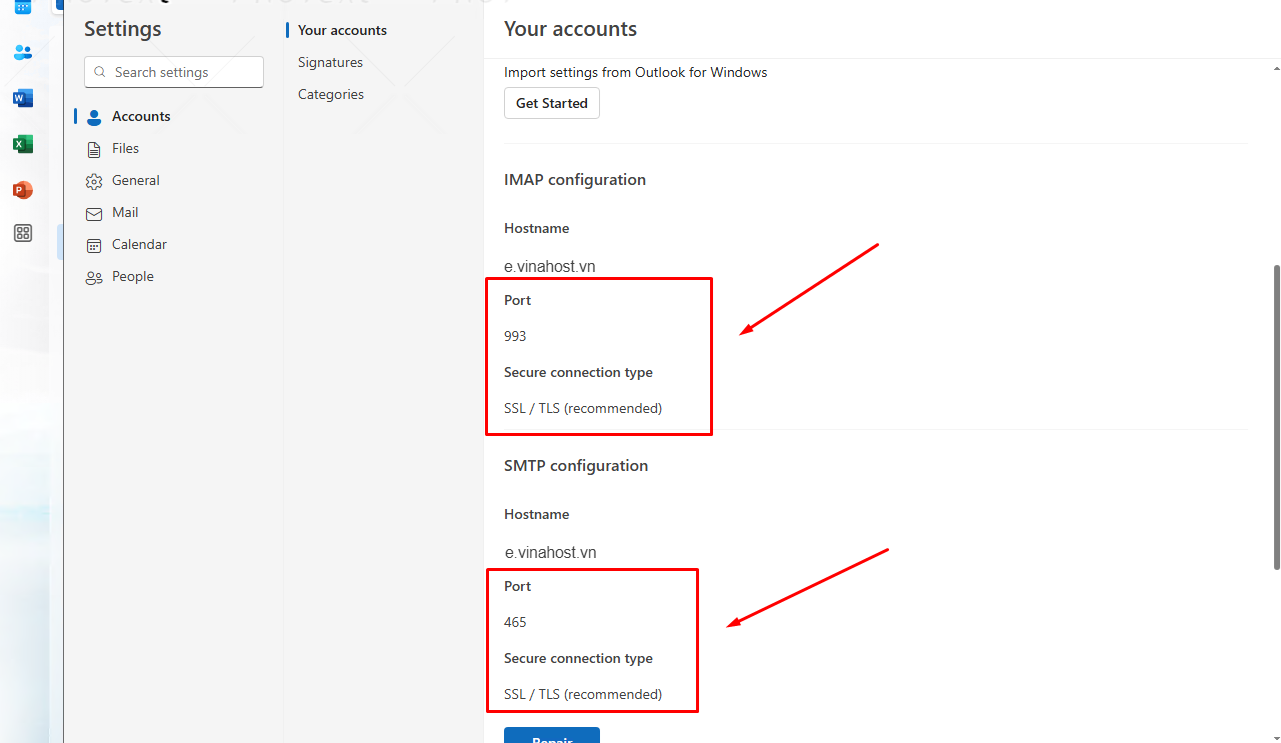This screenshot has width=1281, height=743.
Task: Click the magnifier icon in Search settings
Action: click(x=100, y=72)
